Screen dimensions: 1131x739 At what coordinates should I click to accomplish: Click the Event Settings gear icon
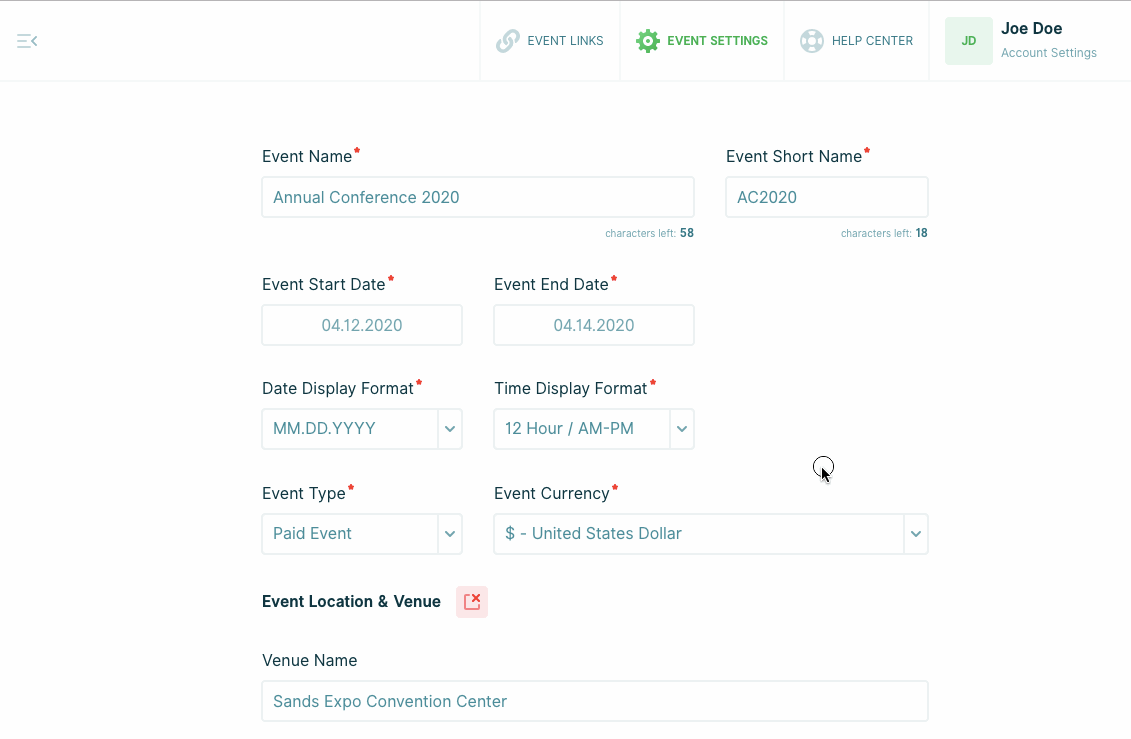click(x=648, y=41)
